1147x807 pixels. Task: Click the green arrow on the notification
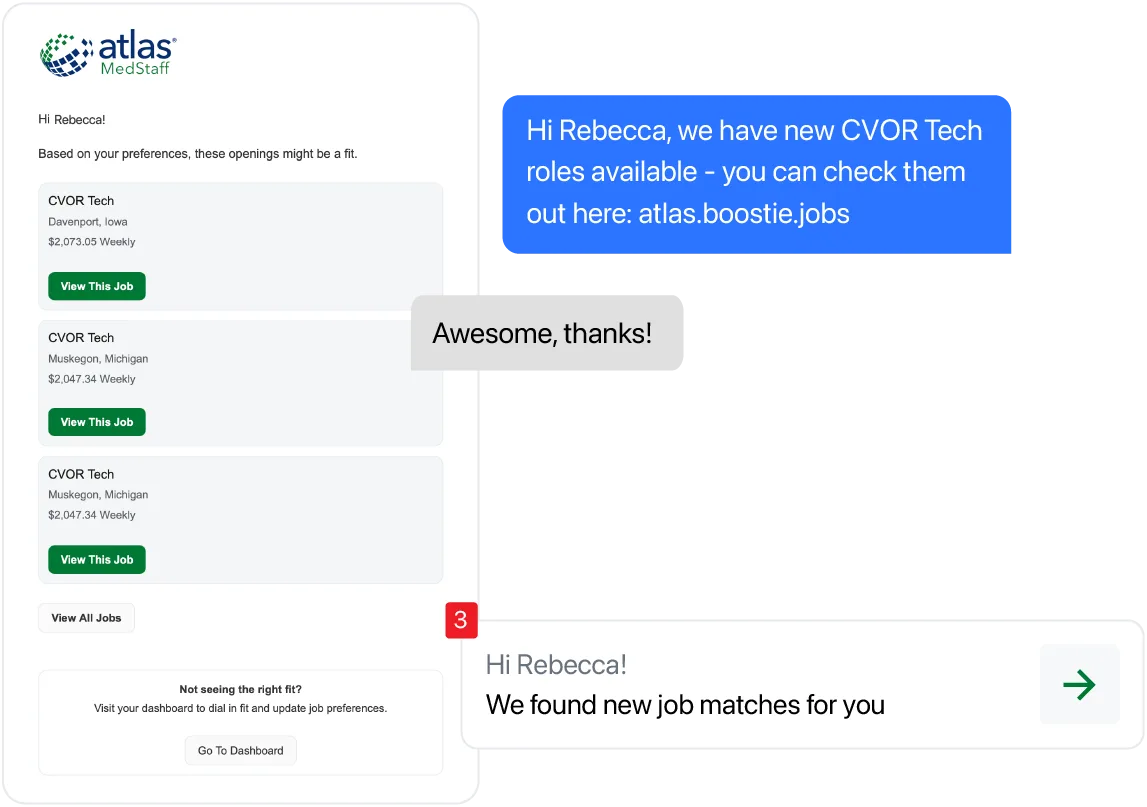(x=1079, y=685)
